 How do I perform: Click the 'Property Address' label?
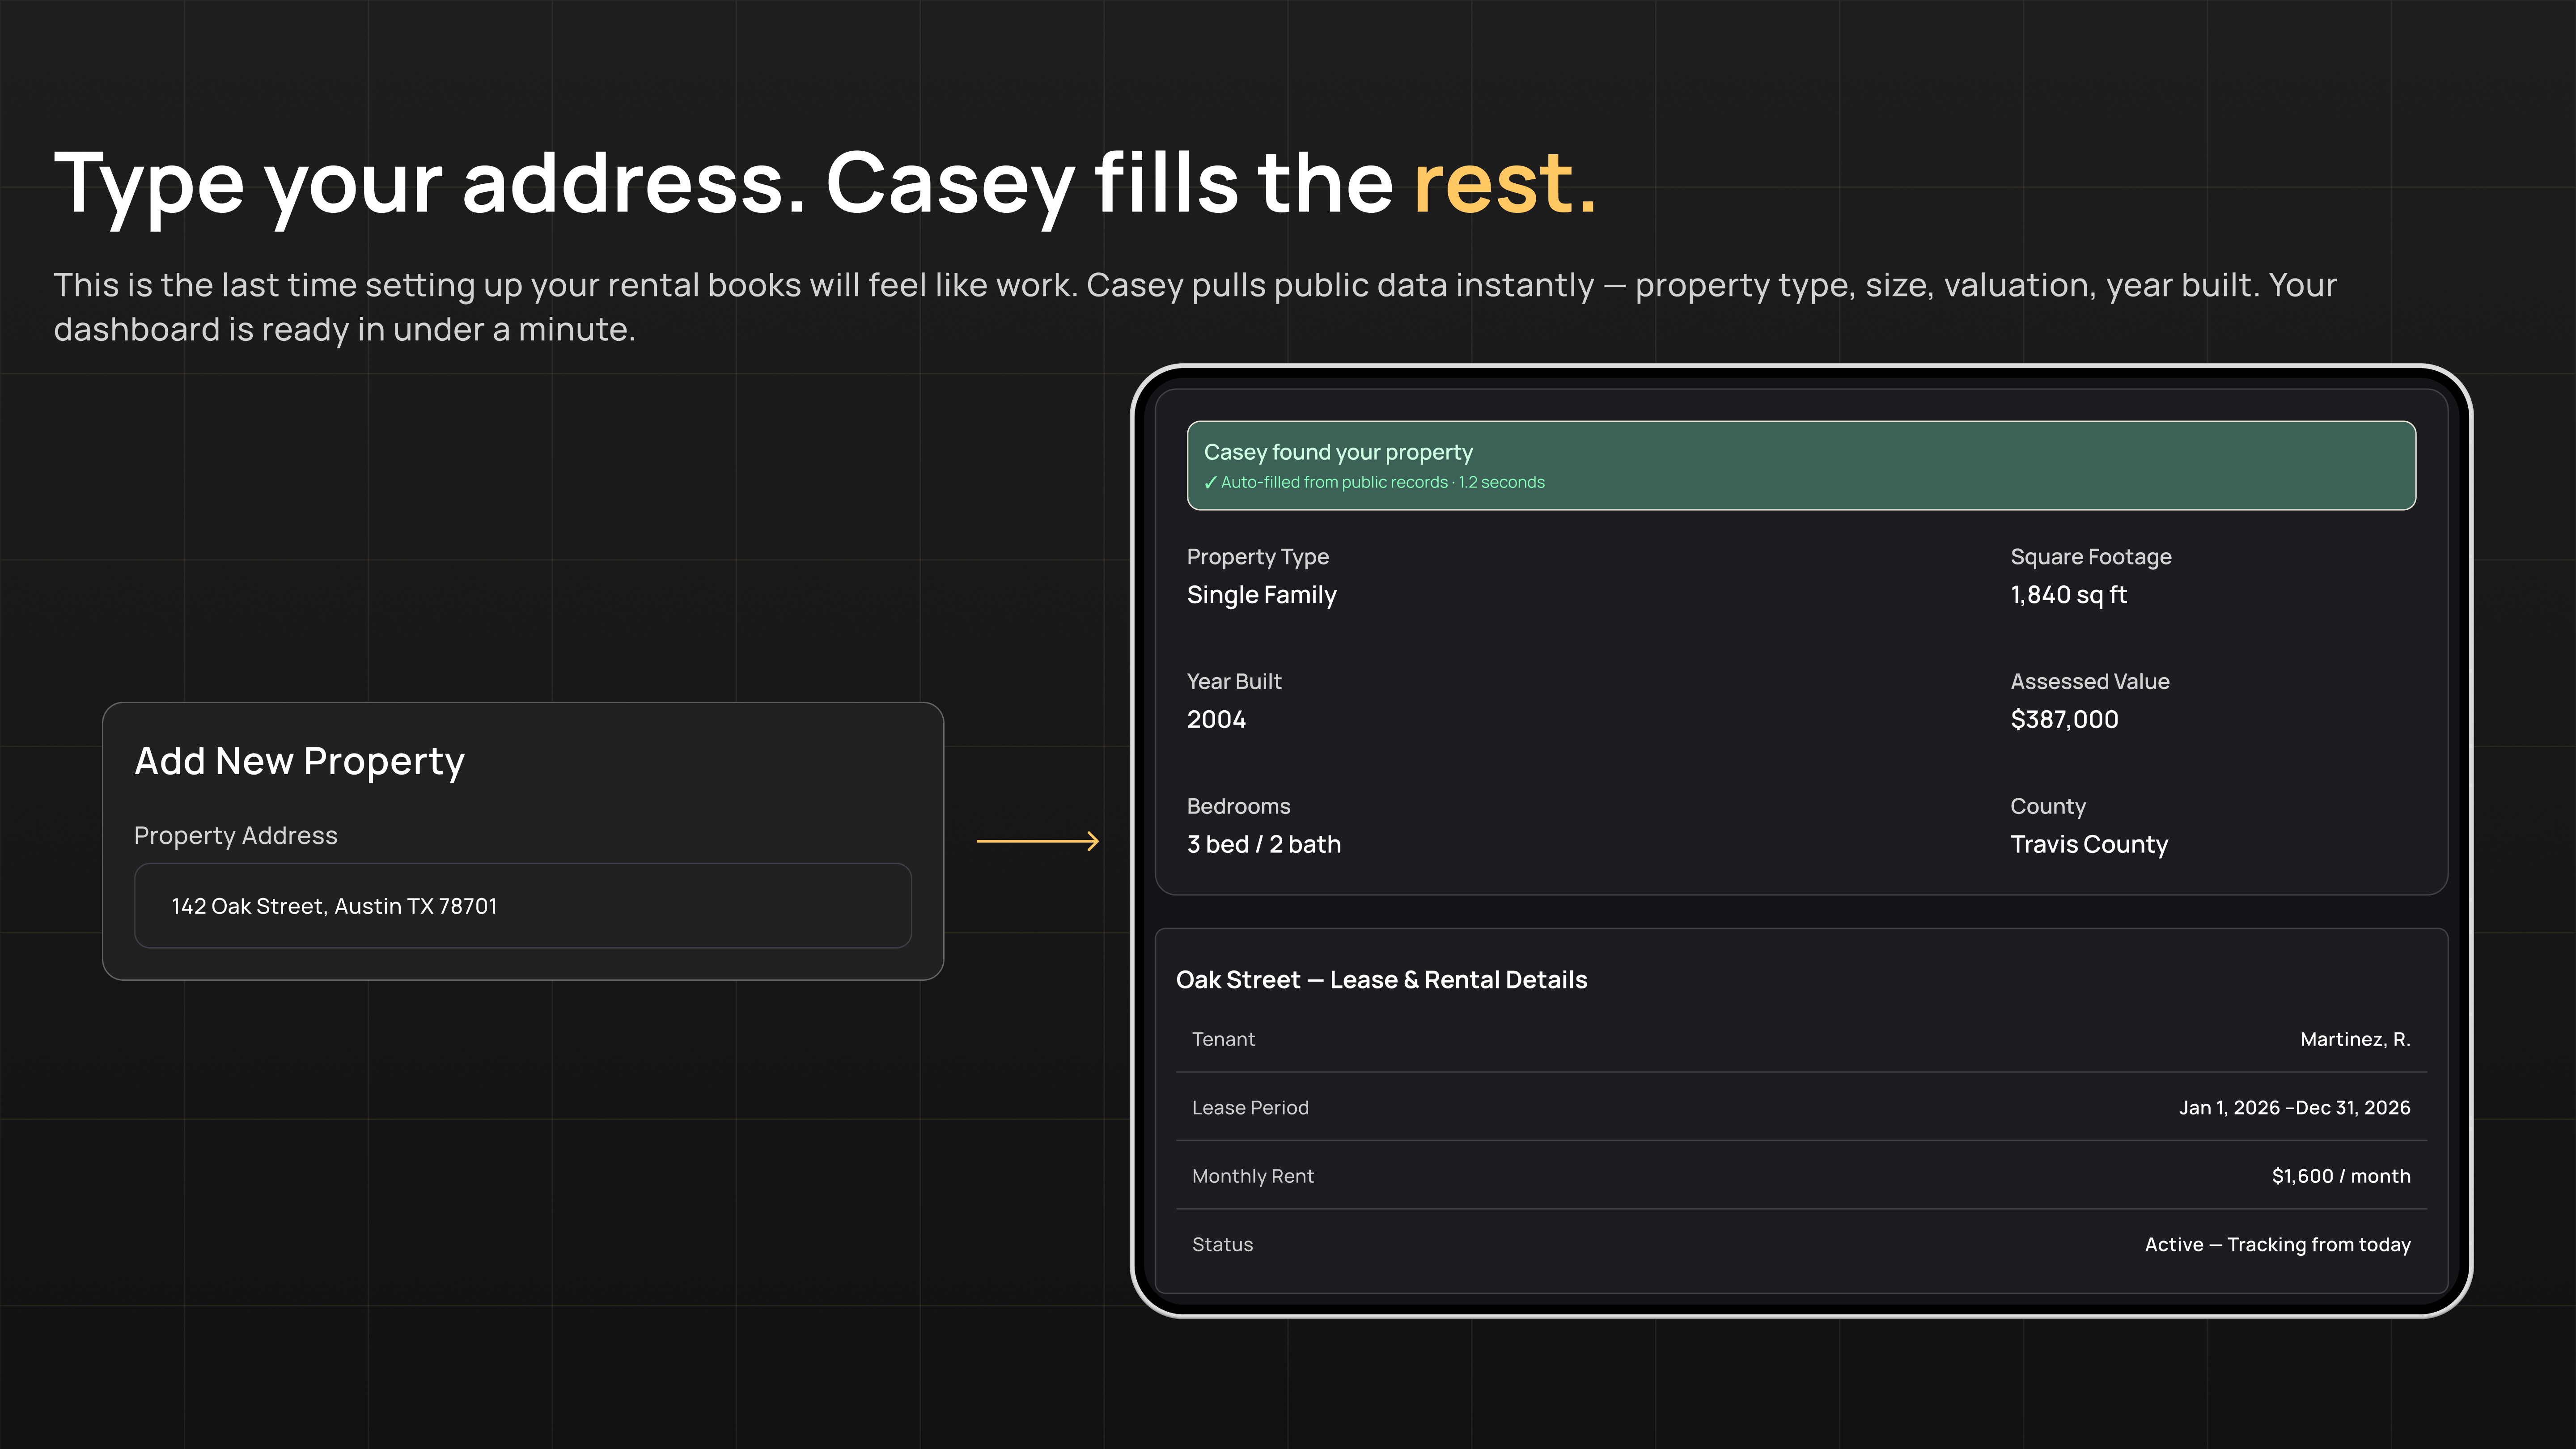(x=236, y=835)
